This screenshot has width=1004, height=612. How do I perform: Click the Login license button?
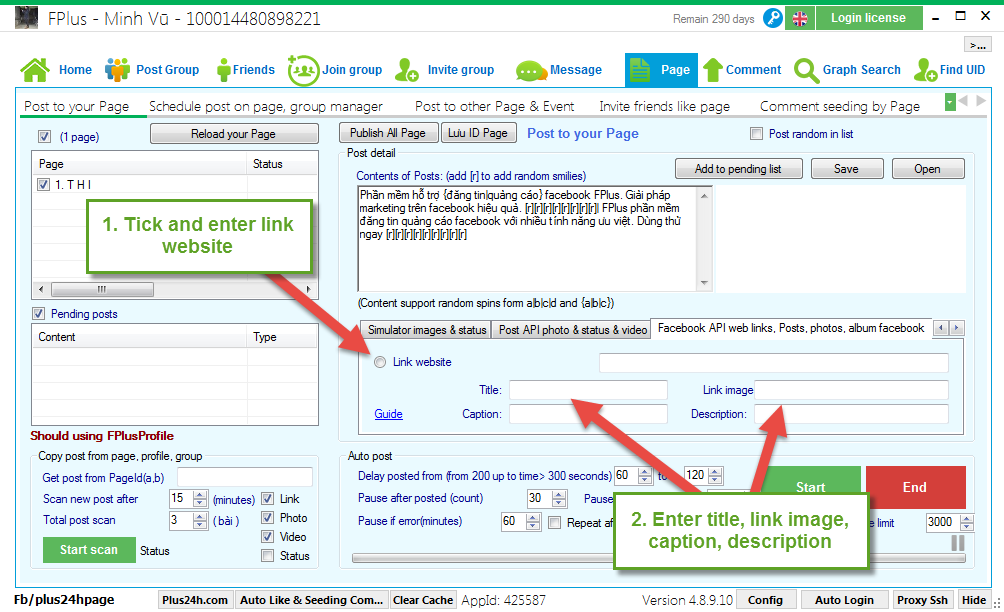coord(869,18)
